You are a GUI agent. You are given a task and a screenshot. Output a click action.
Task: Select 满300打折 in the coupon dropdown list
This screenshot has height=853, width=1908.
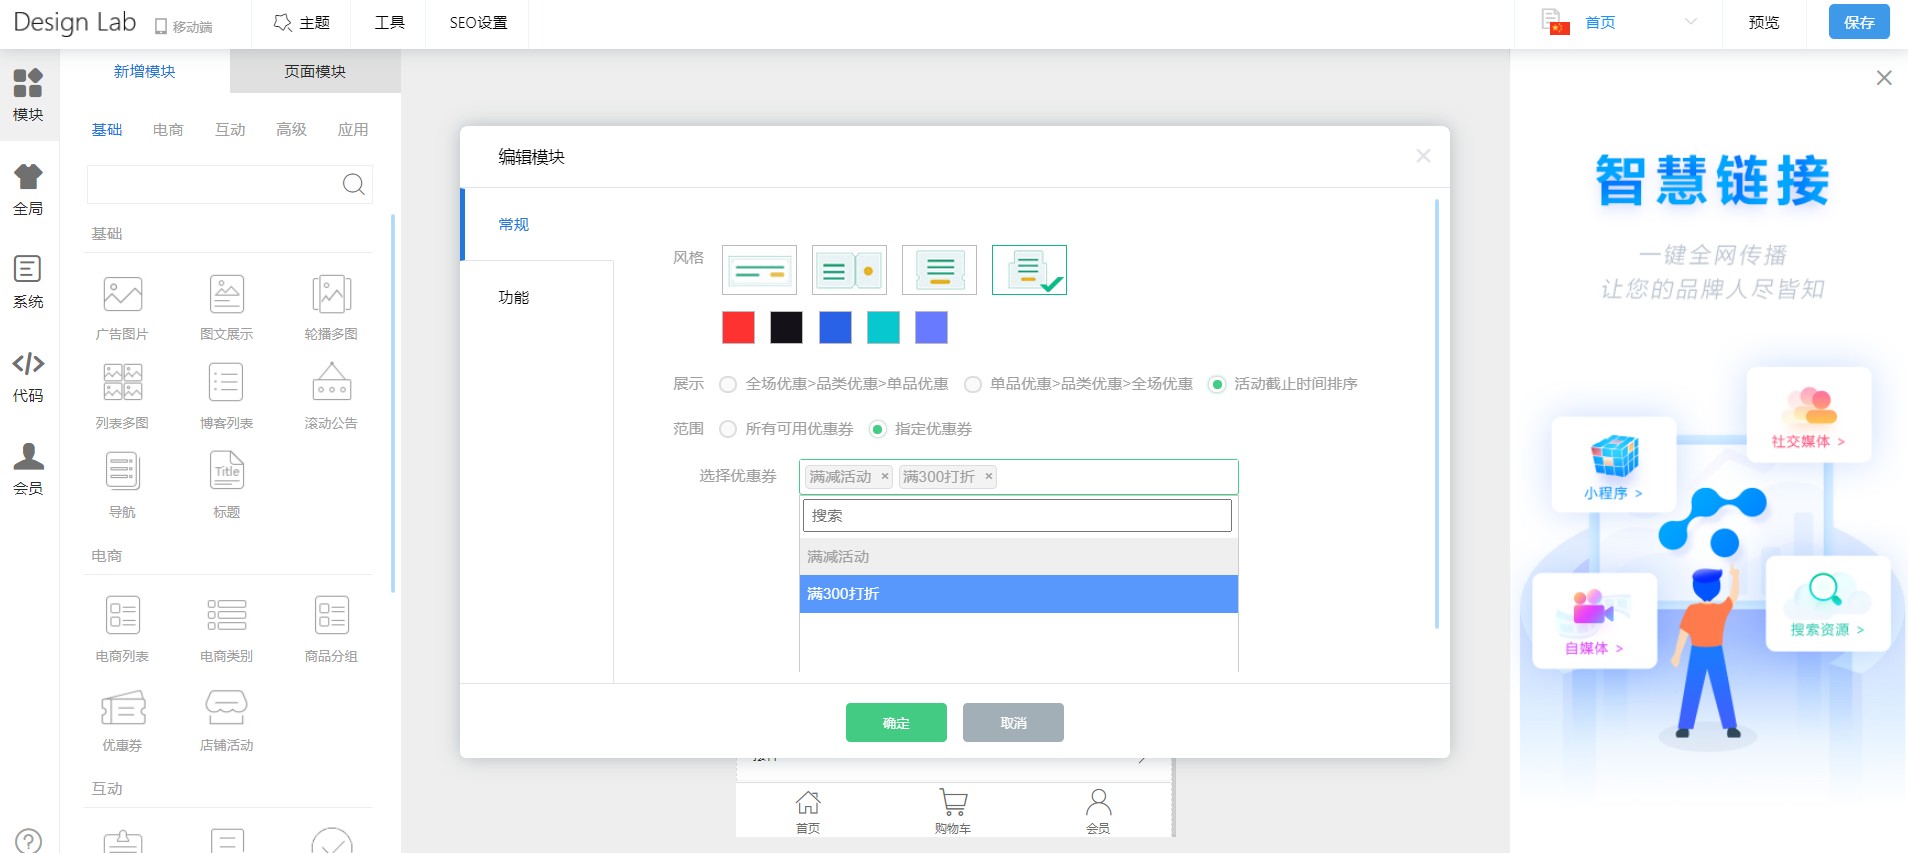click(x=1019, y=594)
